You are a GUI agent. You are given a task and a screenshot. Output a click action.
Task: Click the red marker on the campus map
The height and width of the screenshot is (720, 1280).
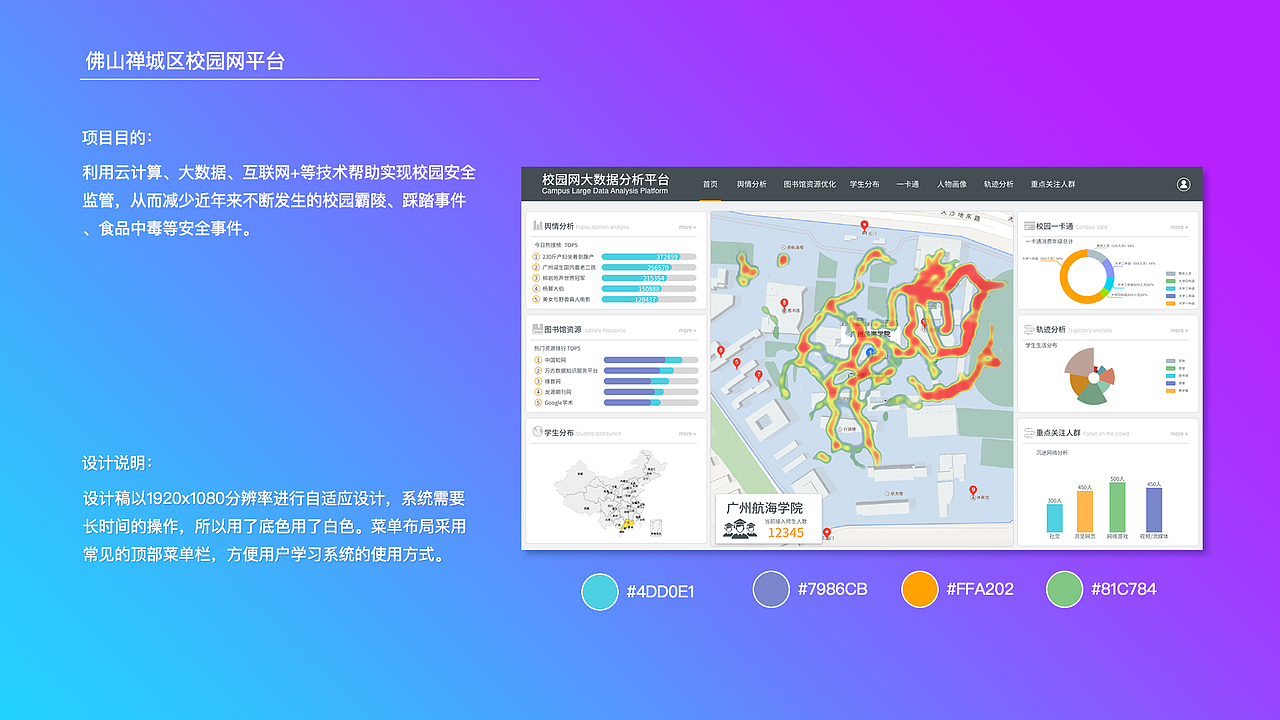click(864, 225)
